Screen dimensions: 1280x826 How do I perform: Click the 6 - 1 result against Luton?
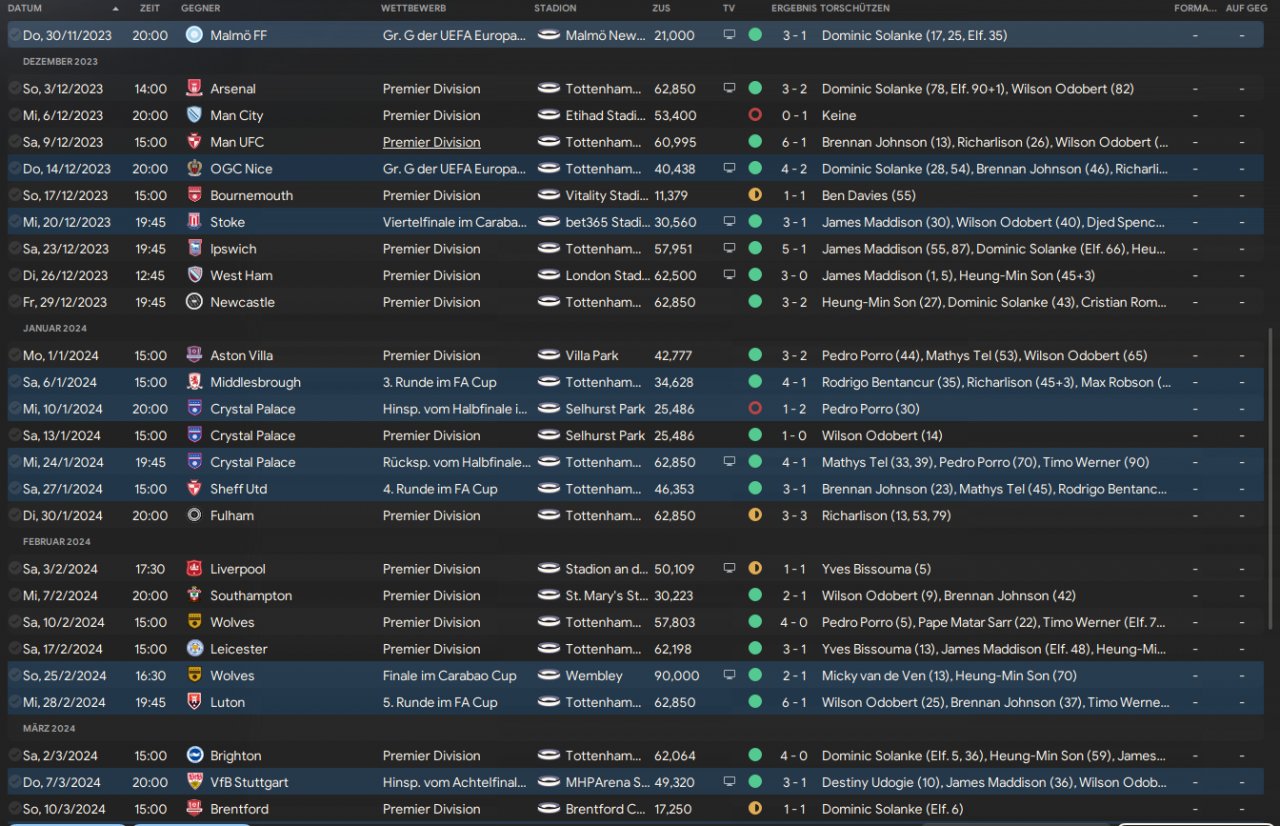click(x=795, y=702)
